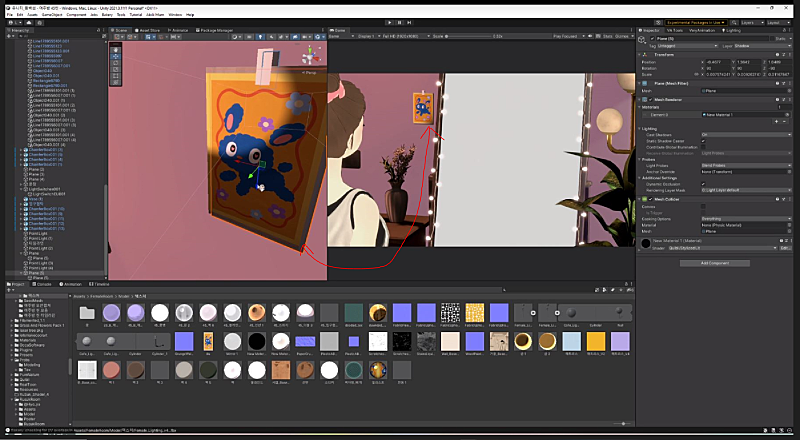Click the Add Component button
This screenshot has width=800, height=440.
714,263
